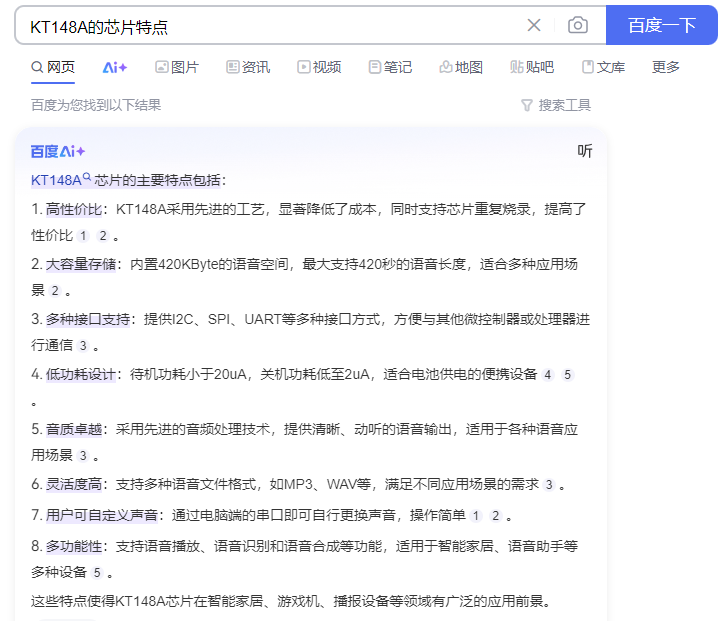Image resolution: width=721 pixels, height=621 pixels.
Task: Click the 大容量存储 highlighted term
Action: (81, 264)
